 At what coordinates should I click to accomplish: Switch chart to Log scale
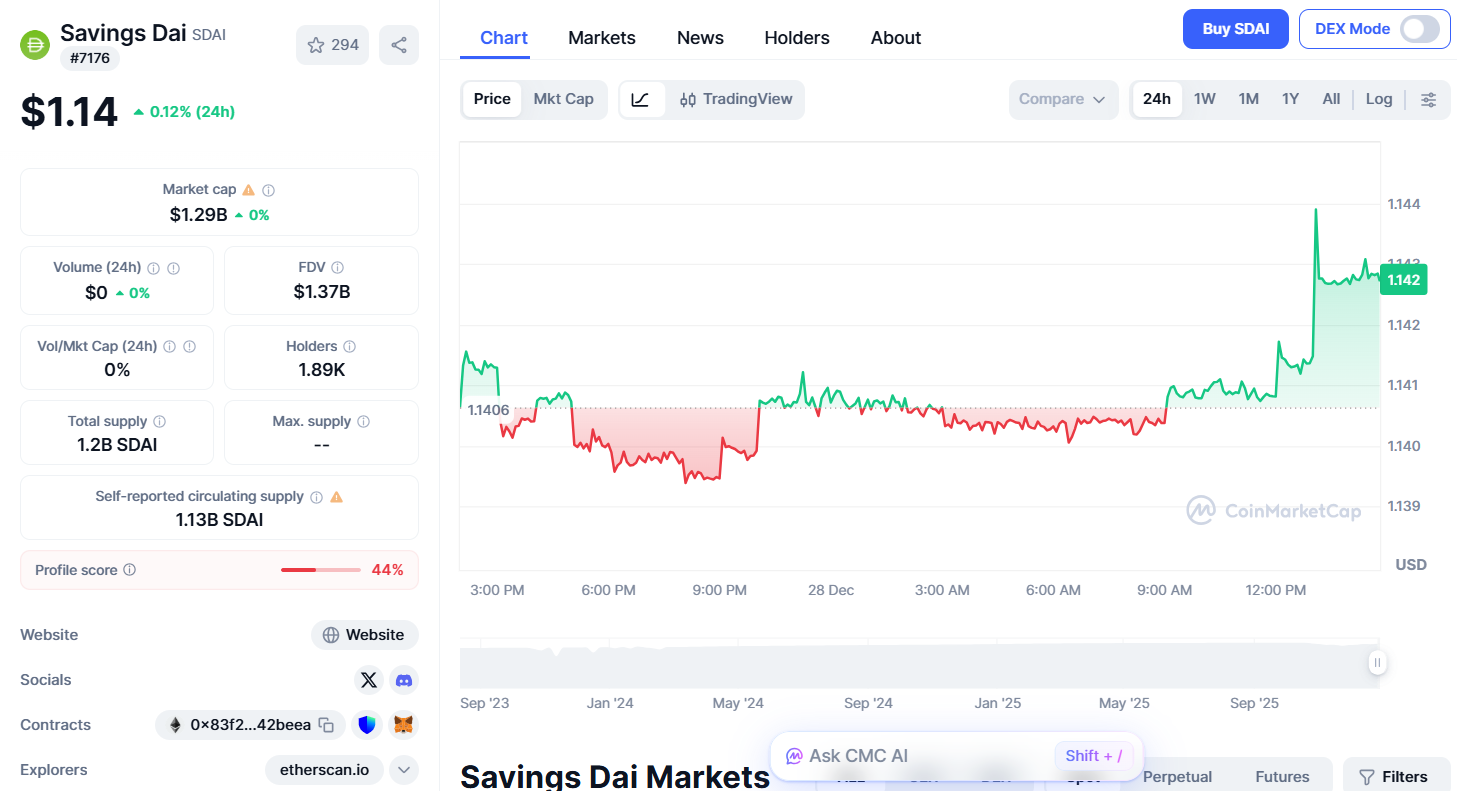tap(1378, 99)
